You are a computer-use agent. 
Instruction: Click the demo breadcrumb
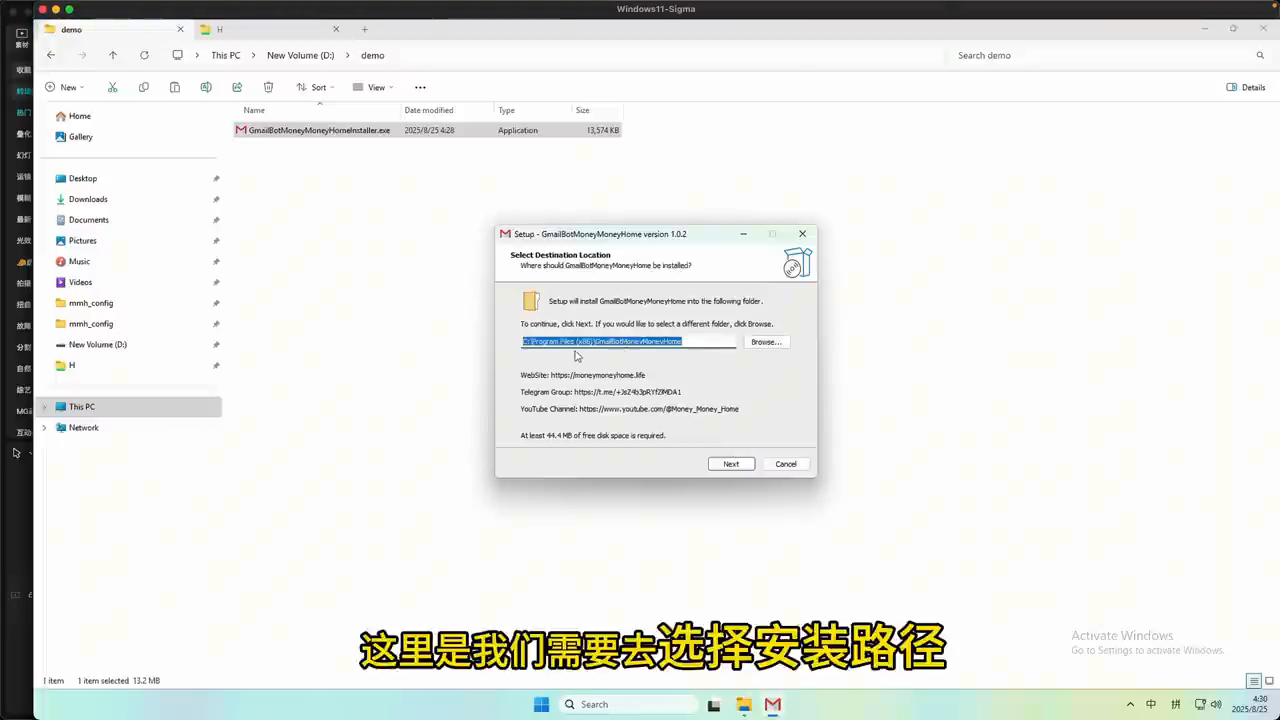click(373, 55)
